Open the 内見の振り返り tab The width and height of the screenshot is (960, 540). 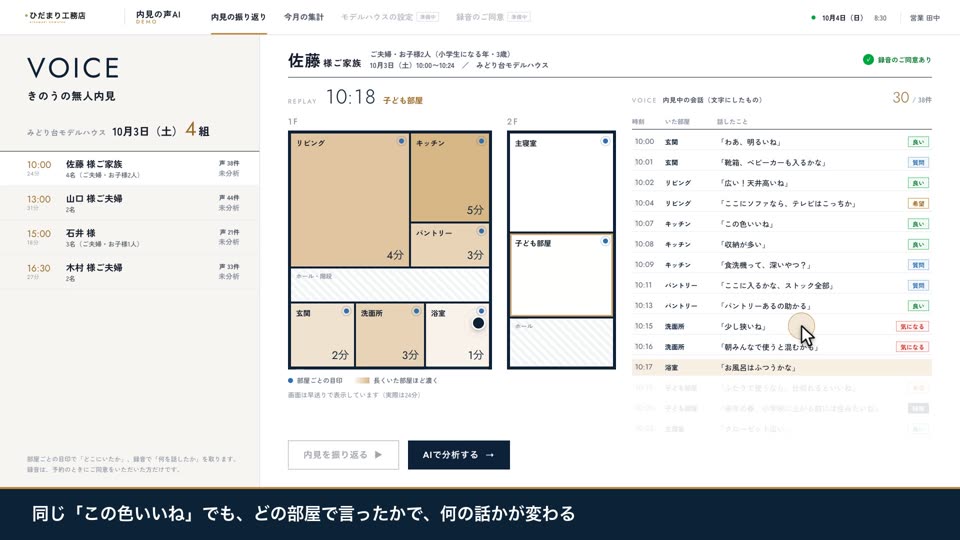pyautogui.click(x=238, y=17)
